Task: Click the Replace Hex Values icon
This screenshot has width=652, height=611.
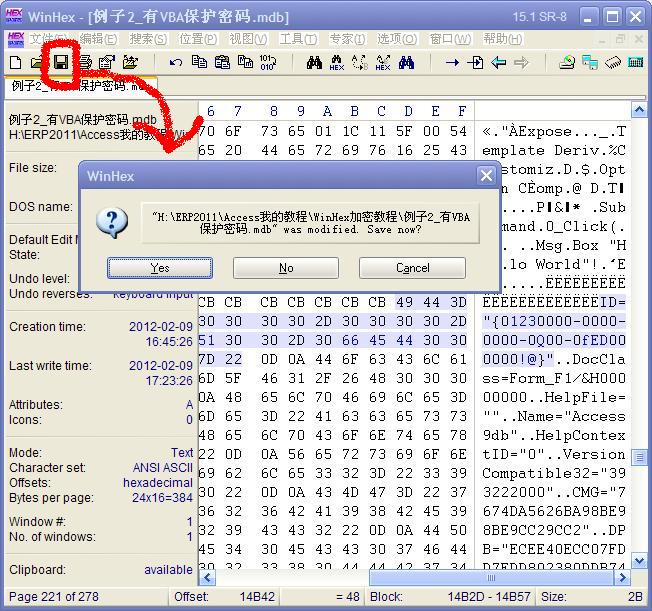Action: click(383, 63)
